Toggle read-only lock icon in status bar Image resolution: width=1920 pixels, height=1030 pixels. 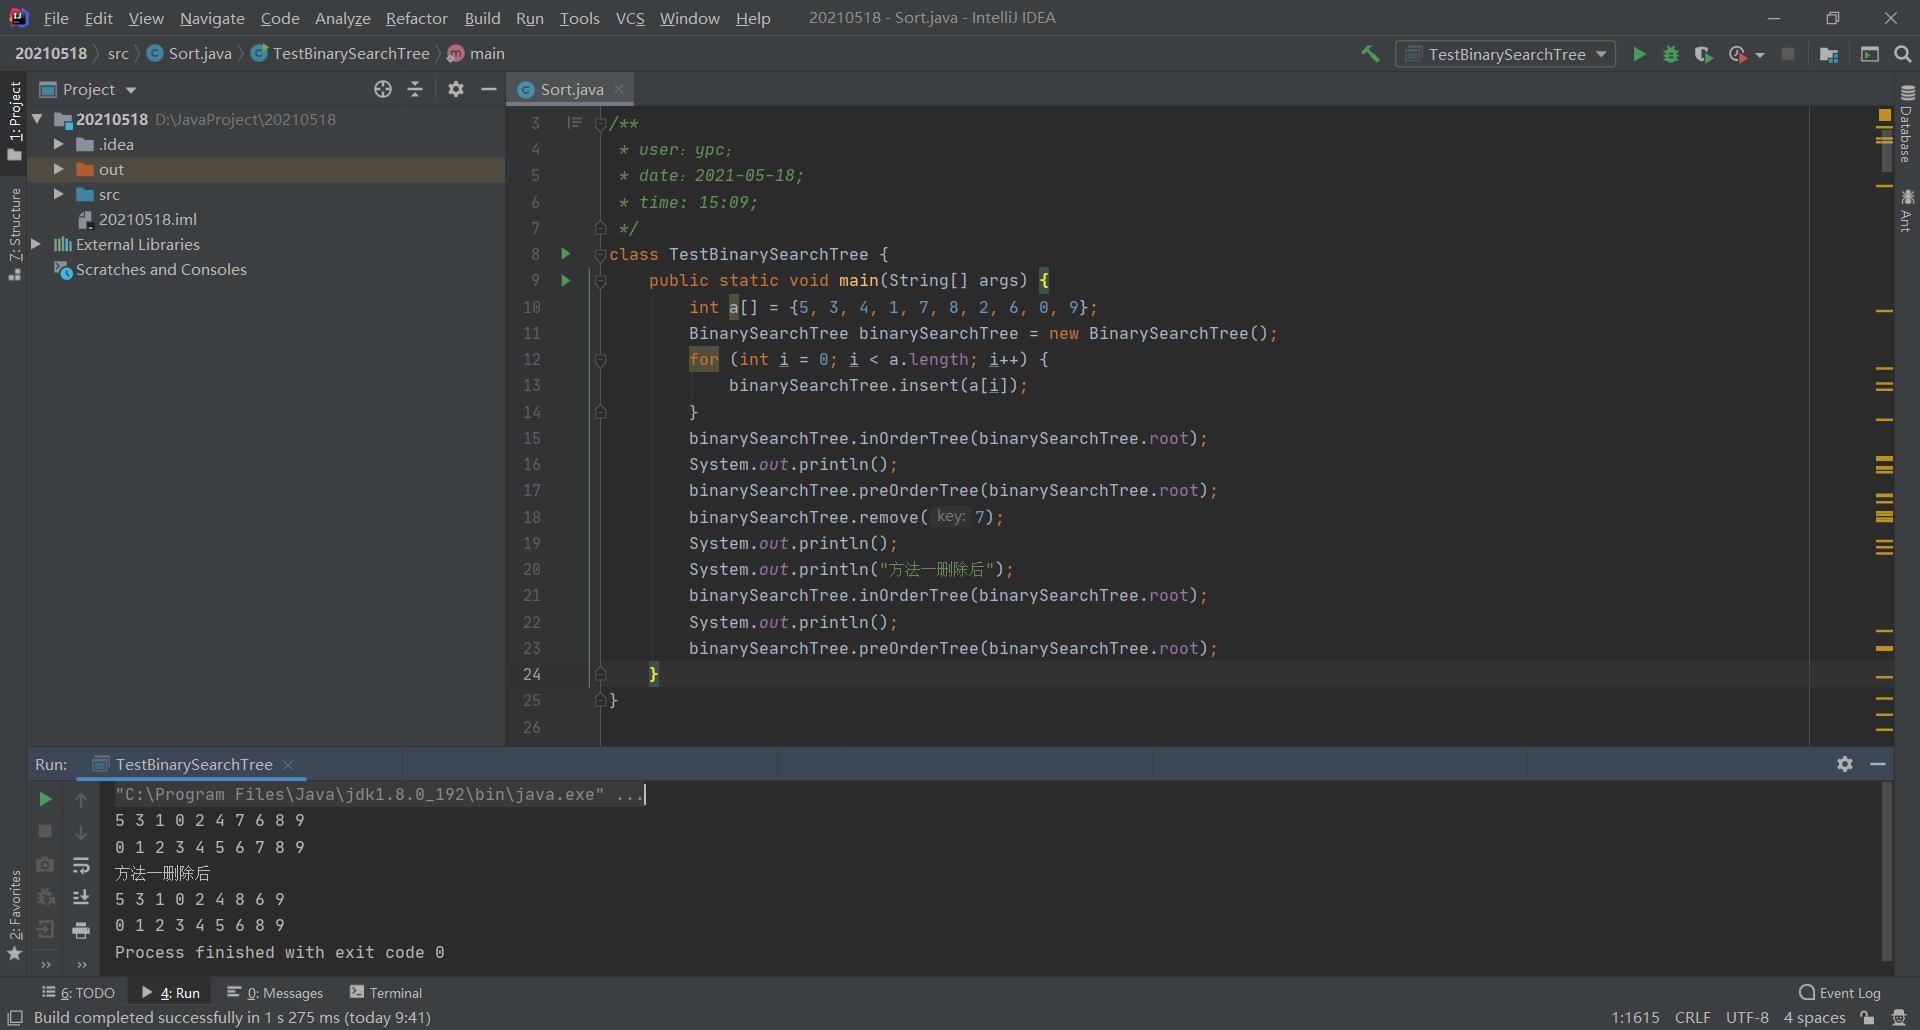pos(1867,1018)
